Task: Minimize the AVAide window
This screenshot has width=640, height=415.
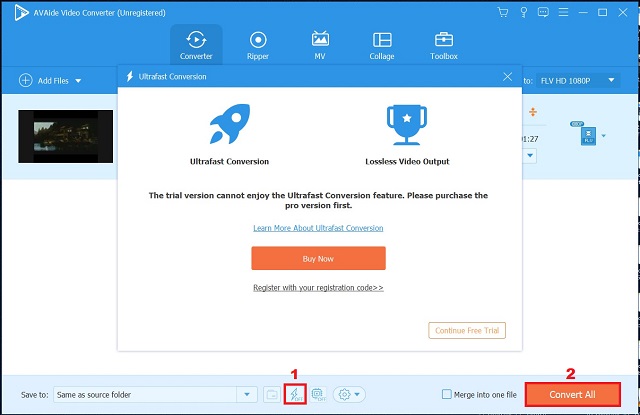Action: [x=583, y=13]
